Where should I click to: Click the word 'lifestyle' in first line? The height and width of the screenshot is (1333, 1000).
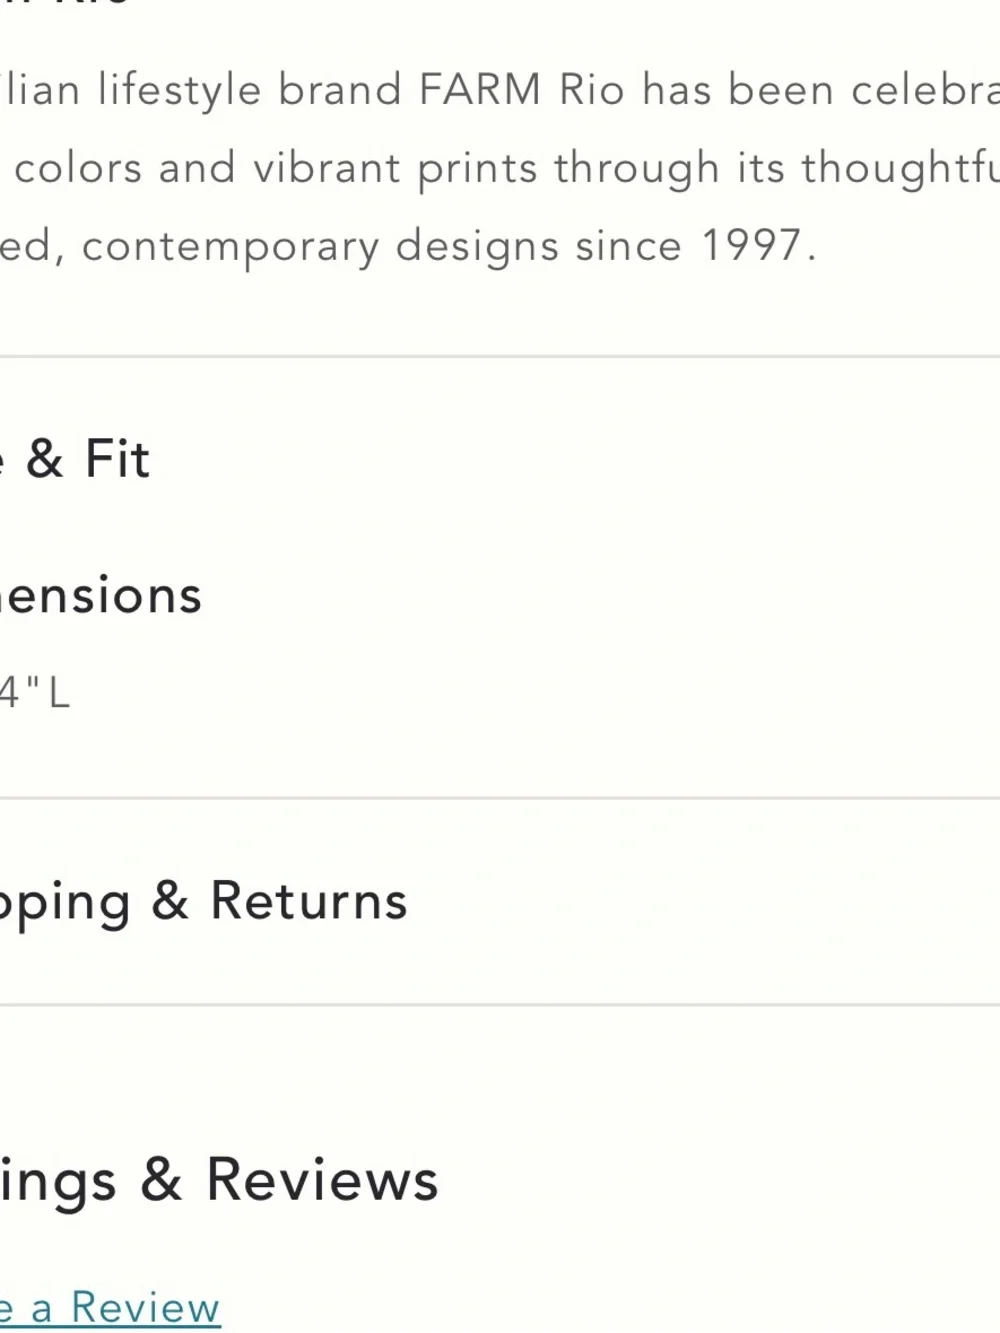(179, 90)
